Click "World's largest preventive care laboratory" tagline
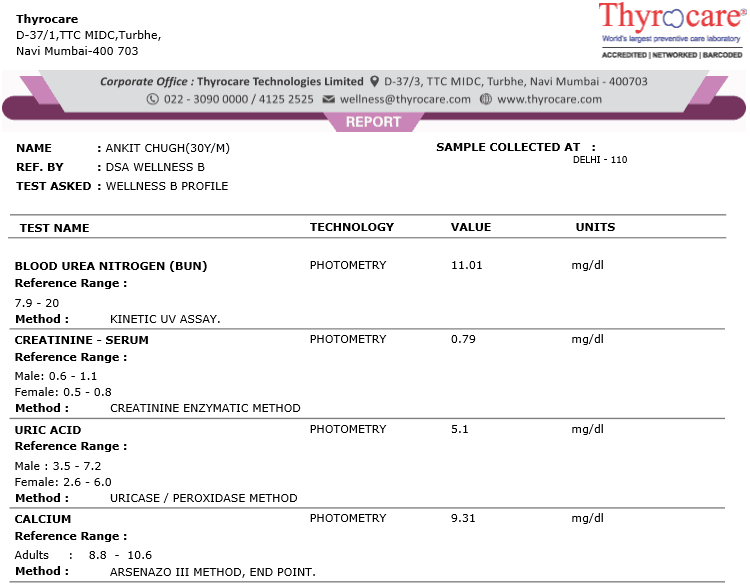The image size is (750, 585). coord(671,39)
